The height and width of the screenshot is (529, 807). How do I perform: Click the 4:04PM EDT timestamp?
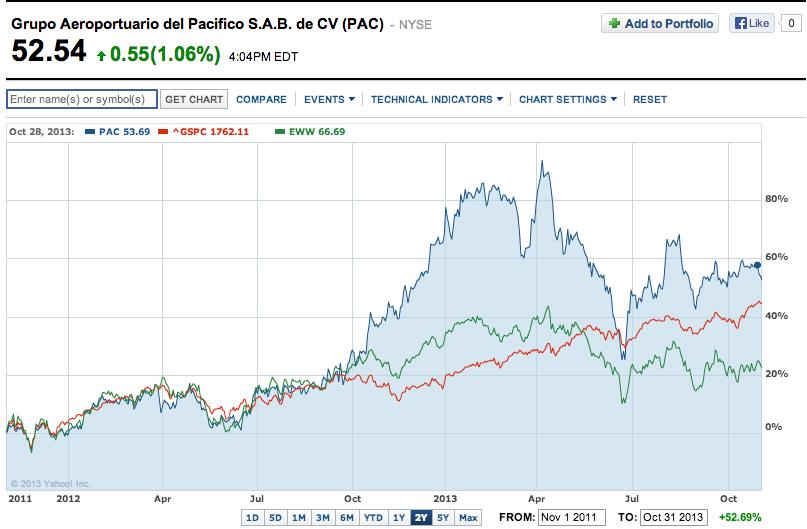pos(263,57)
